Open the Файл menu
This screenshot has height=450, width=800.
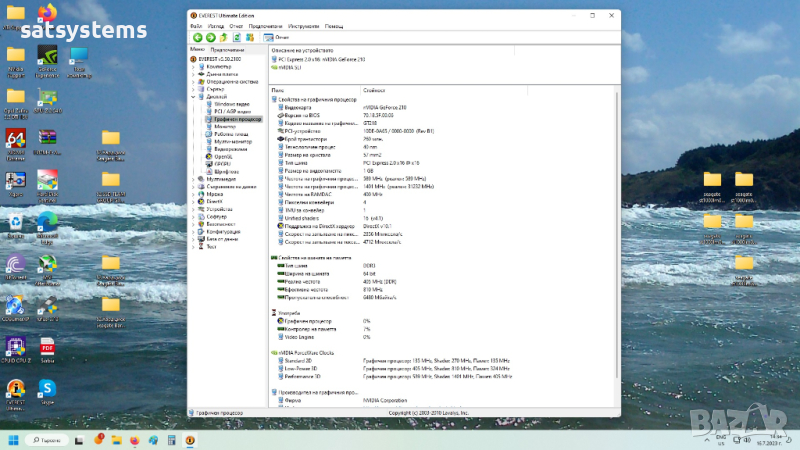pos(196,25)
